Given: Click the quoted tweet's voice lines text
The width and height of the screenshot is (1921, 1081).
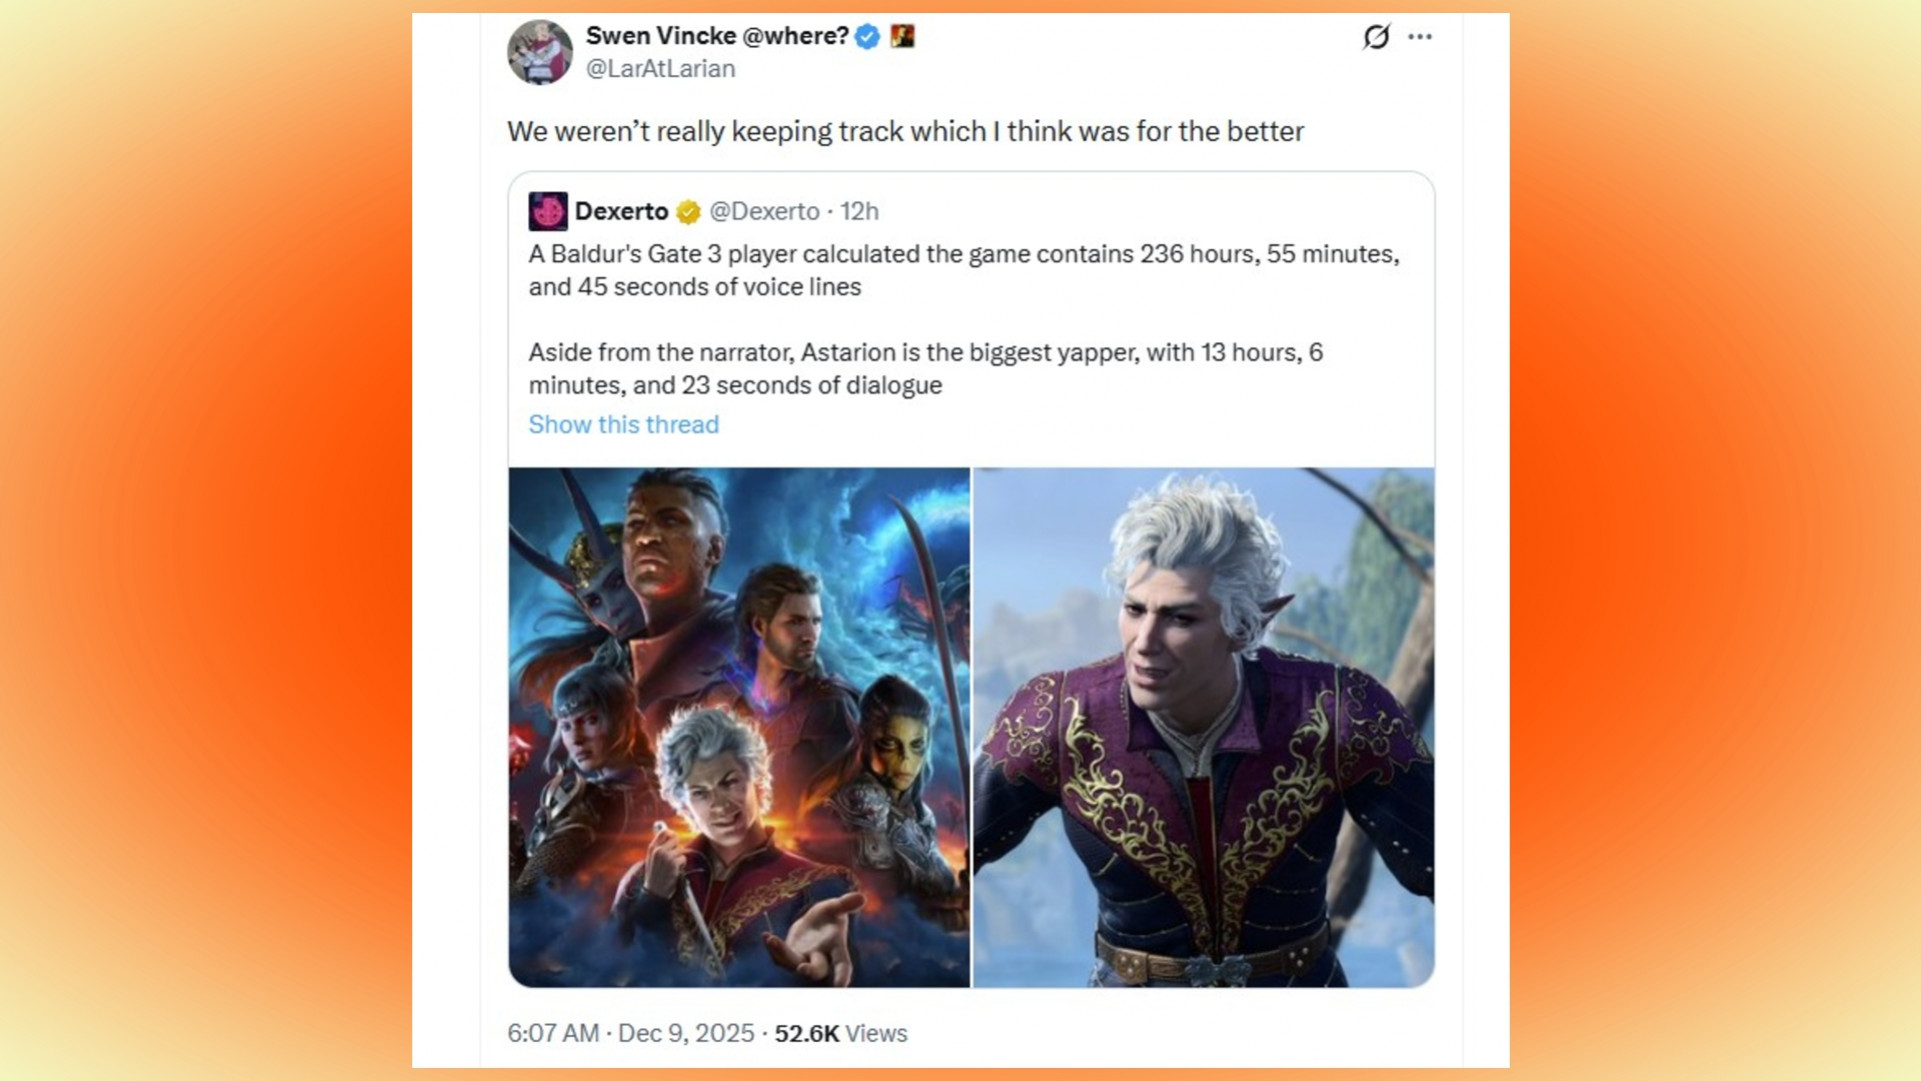Looking at the screenshot, I should pyautogui.click(x=964, y=270).
